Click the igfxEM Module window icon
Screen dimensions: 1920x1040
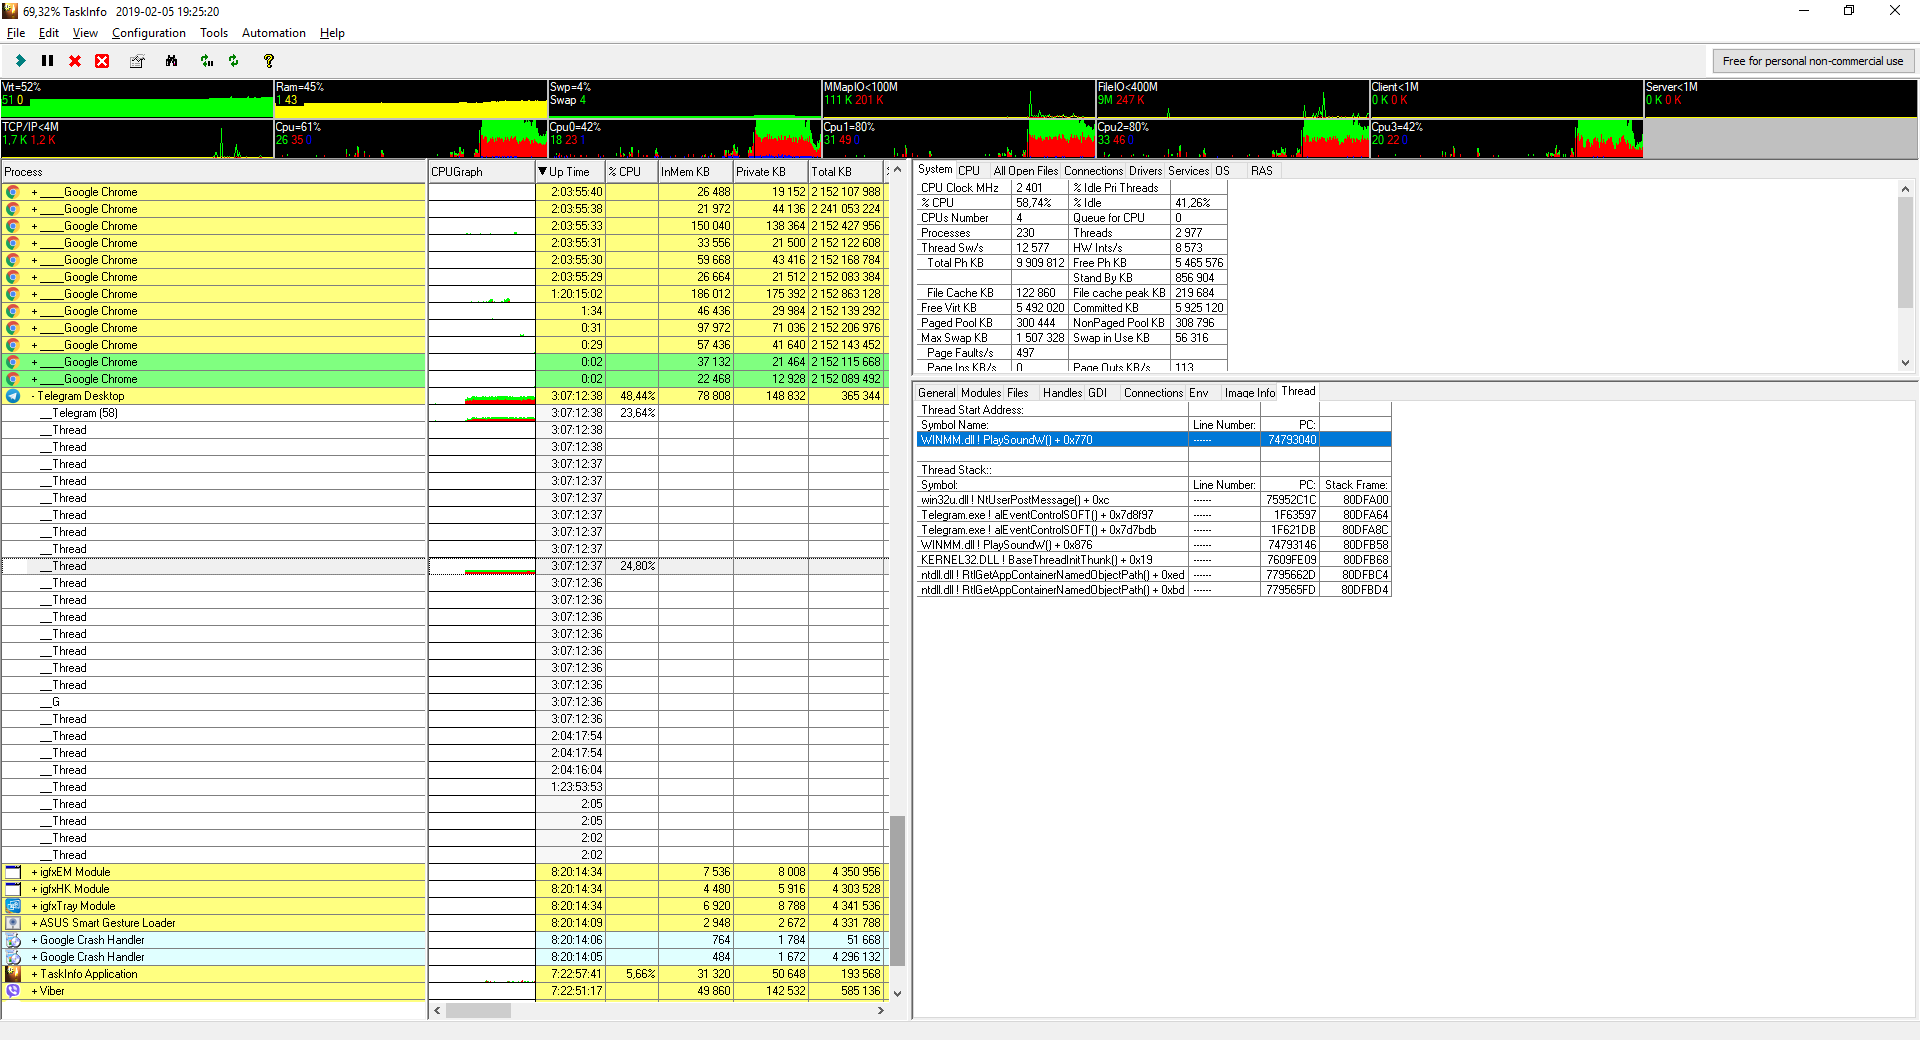point(13,872)
